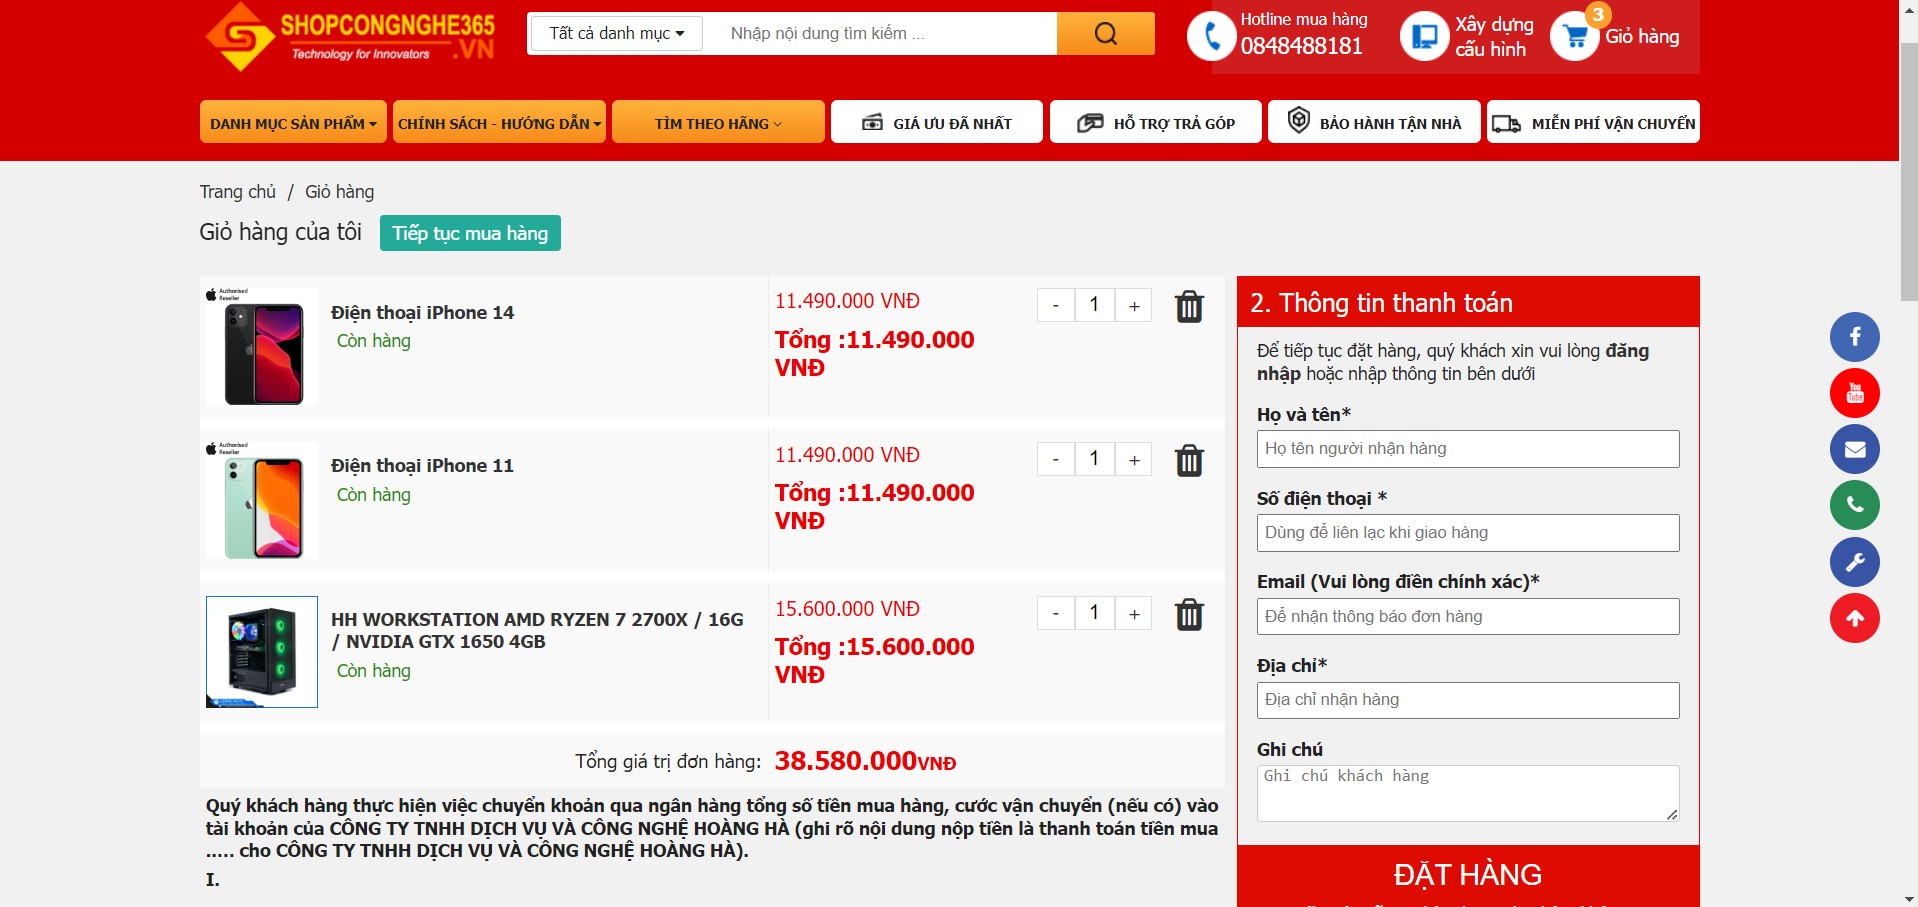1918x907 pixels.
Task: Increase iPhone 11 quantity
Action: (x=1134, y=460)
